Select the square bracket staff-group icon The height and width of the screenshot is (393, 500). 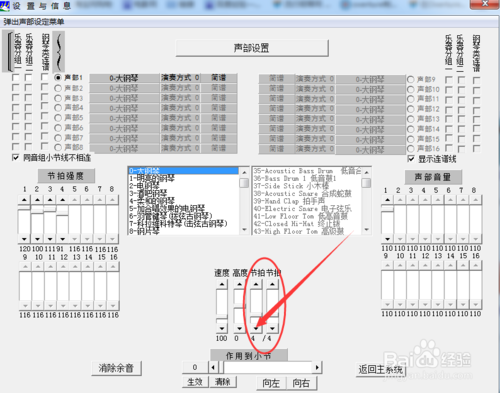[x=8, y=52]
